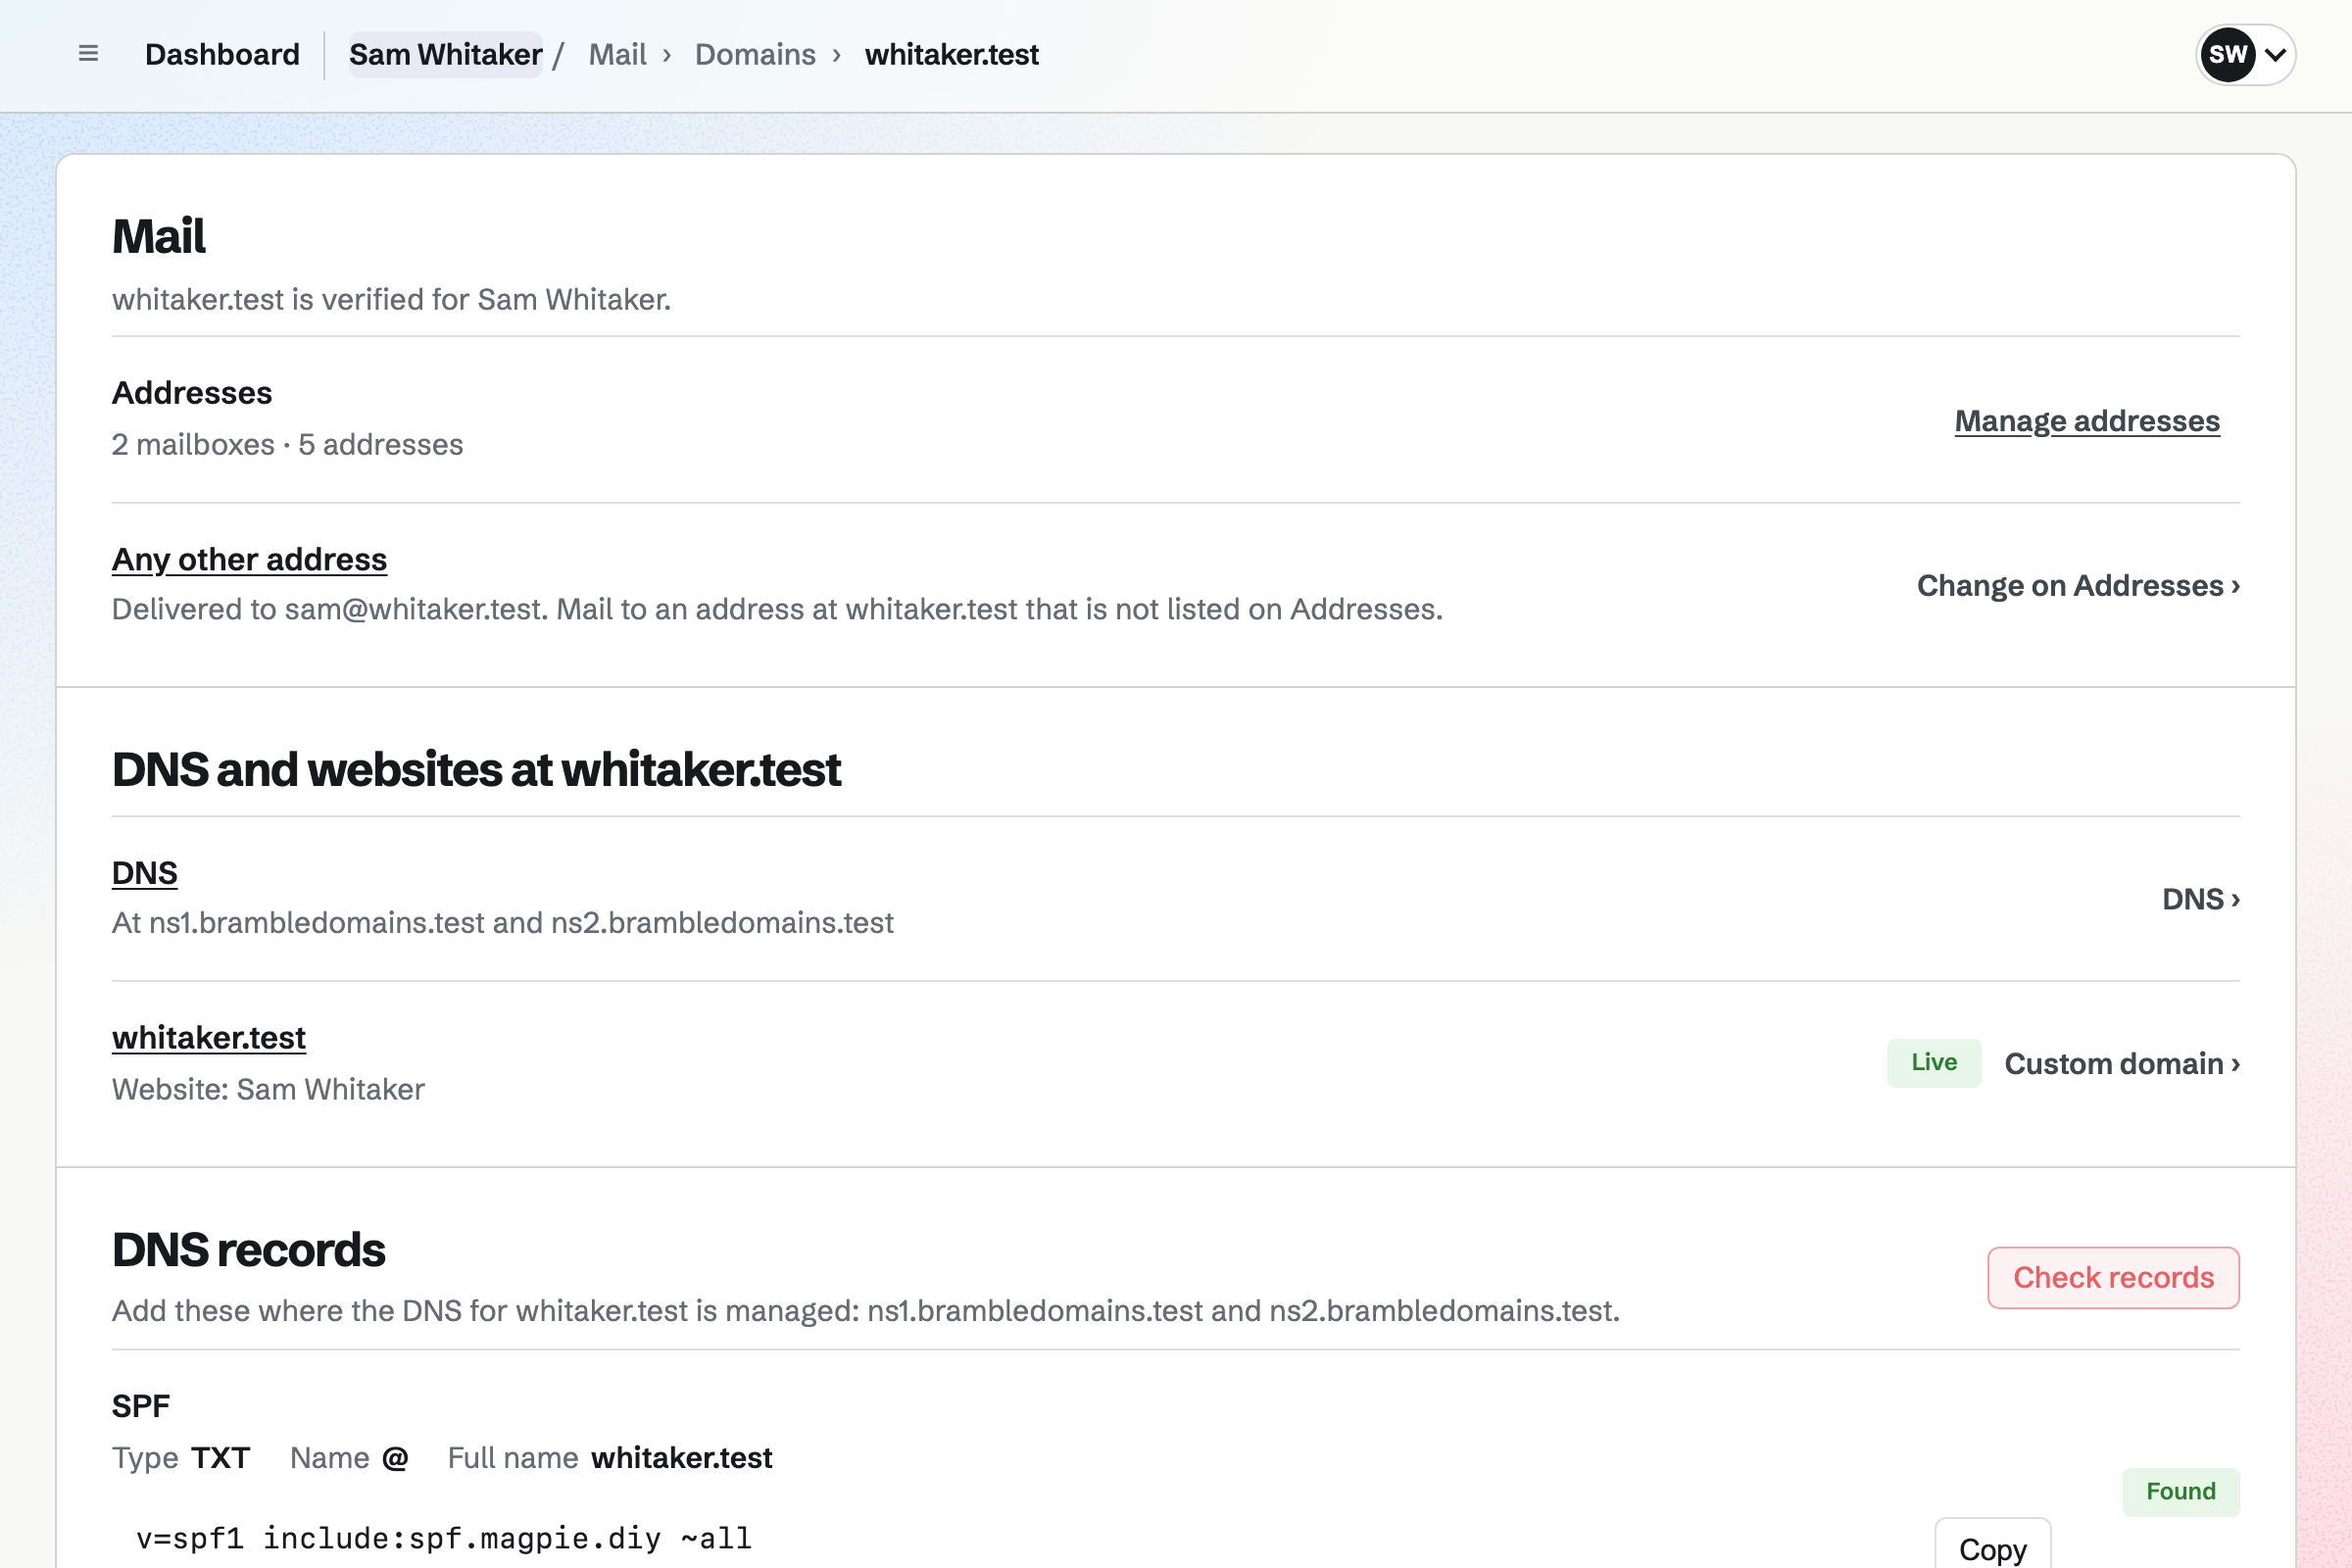2352x1568 pixels.
Task: Open the Custom domain link
Action: pyautogui.click(x=2122, y=1064)
